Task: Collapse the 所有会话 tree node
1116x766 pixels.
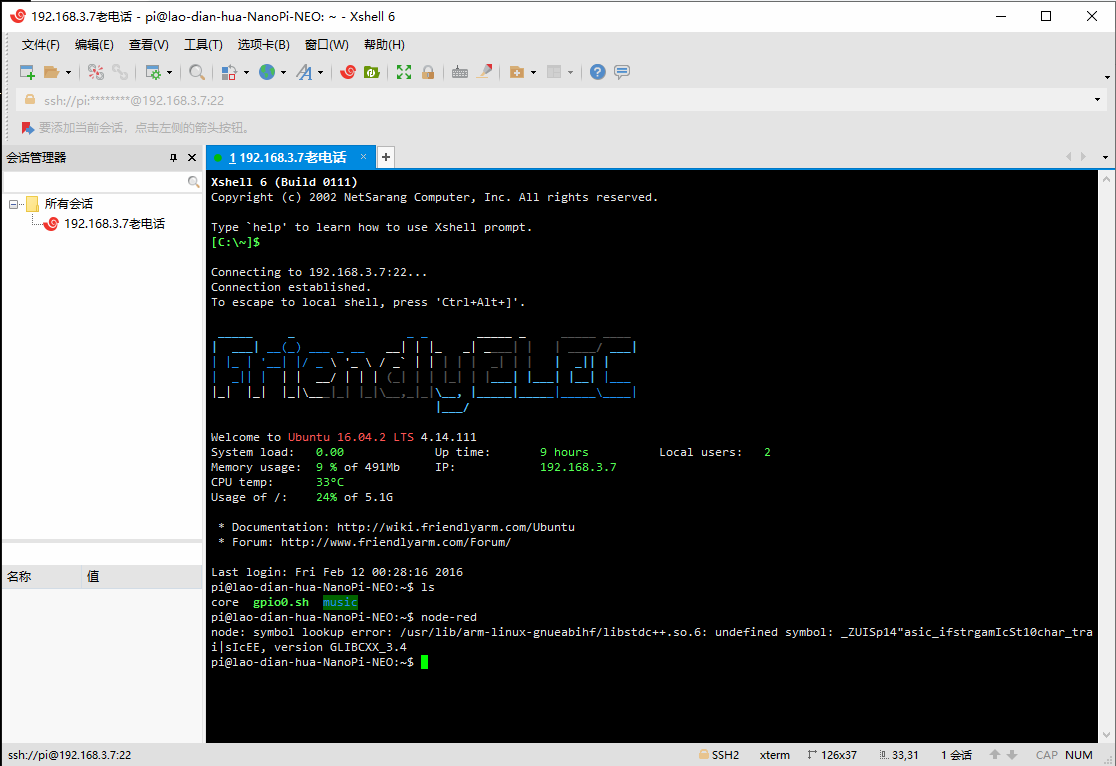Action: coord(14,204)
